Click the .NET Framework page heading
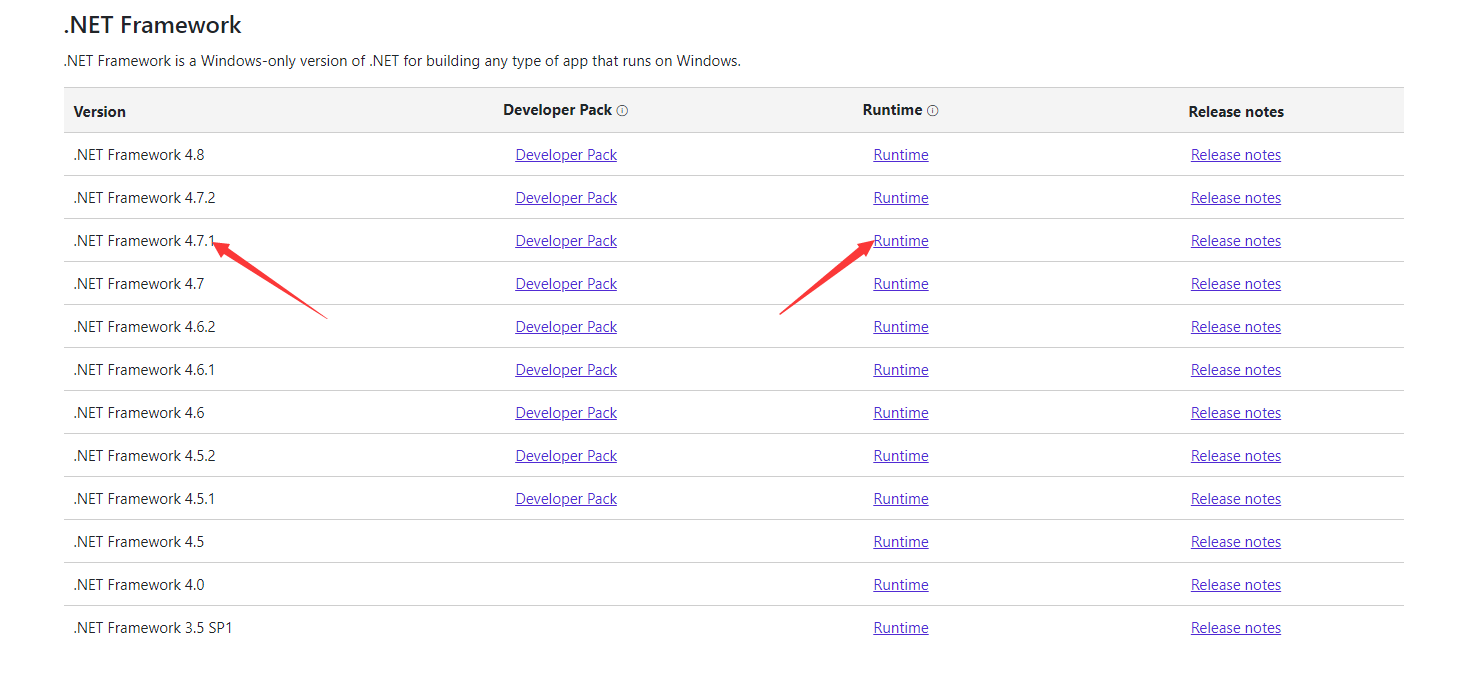This screenshot has width=1457, height=682. point(153,24)
